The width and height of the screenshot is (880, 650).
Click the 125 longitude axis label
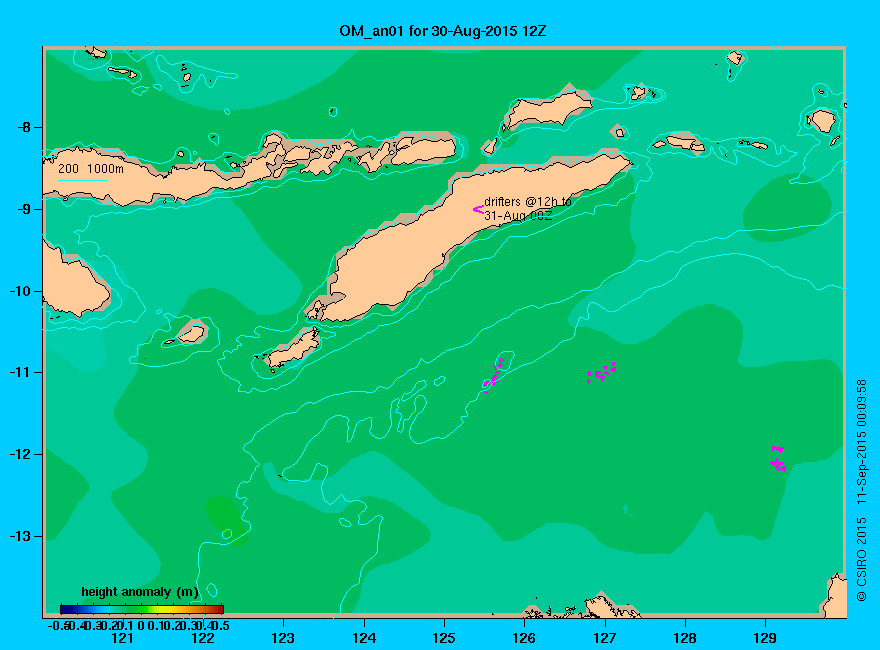pyautogui.click(x=444, y=638)
